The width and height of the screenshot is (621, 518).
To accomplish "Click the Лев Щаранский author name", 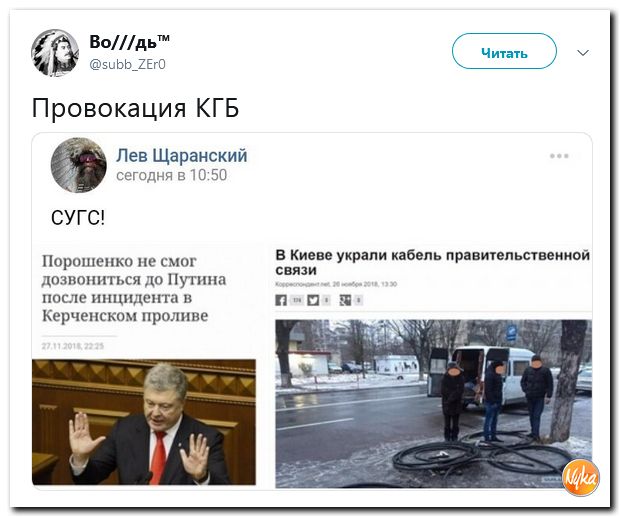I will tap(181, 156).
